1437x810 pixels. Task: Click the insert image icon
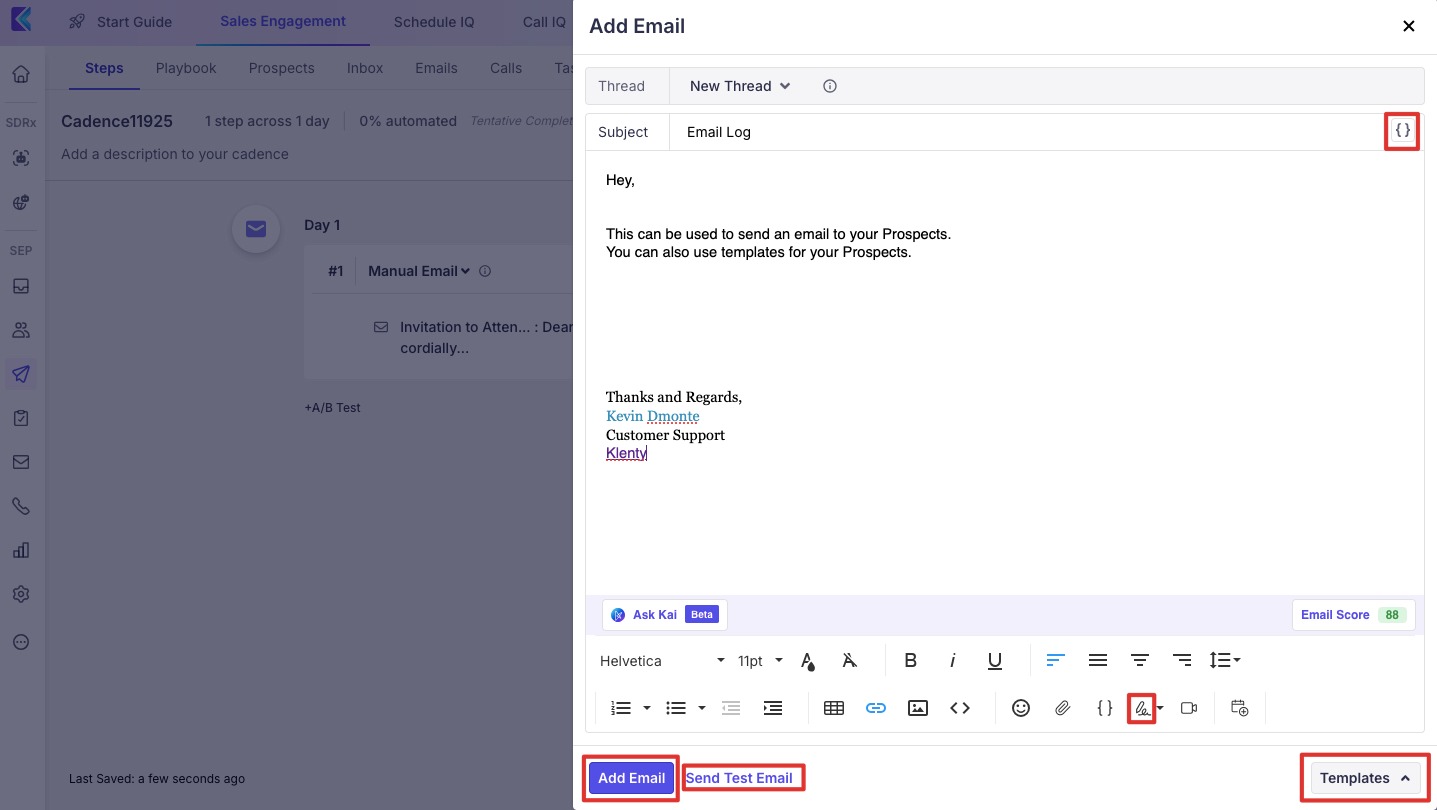[917, 708]
